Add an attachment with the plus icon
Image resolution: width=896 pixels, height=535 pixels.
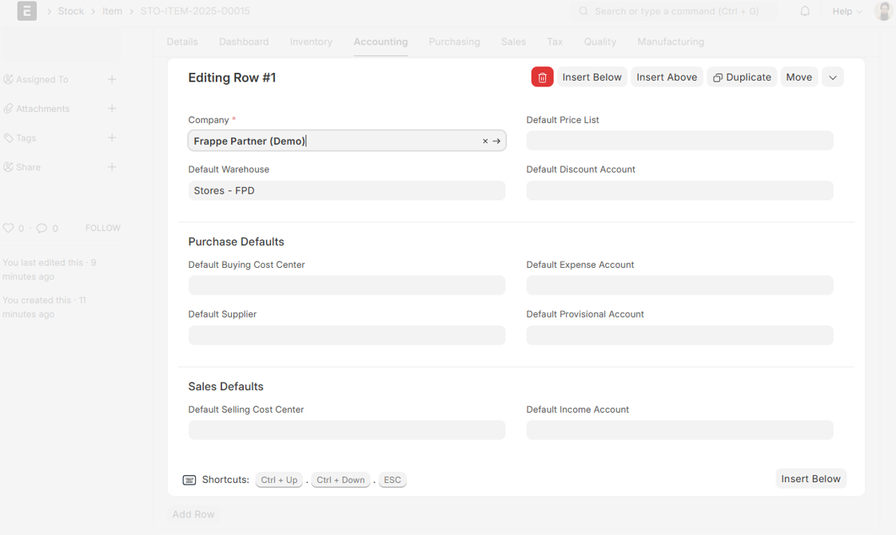click(x=112, y=108)
